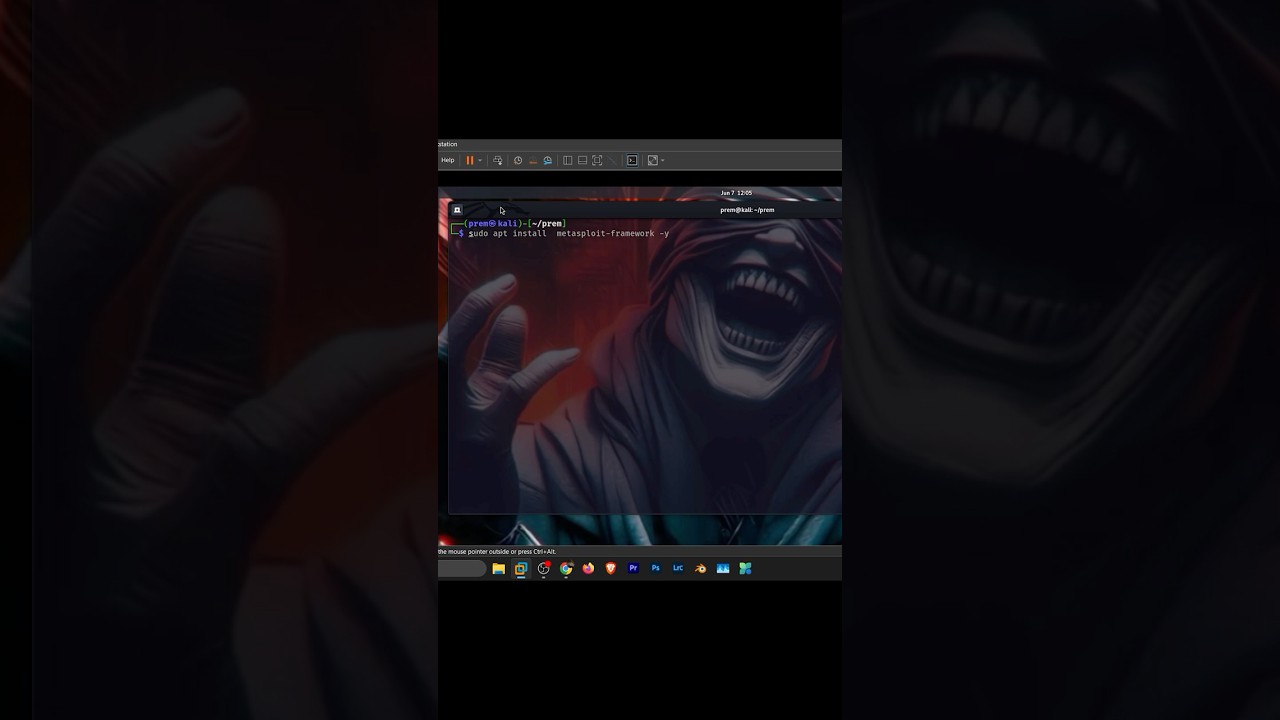The image size is (1280, 720).
Task: Click the Windows taskbar search box
Action: 462,568
